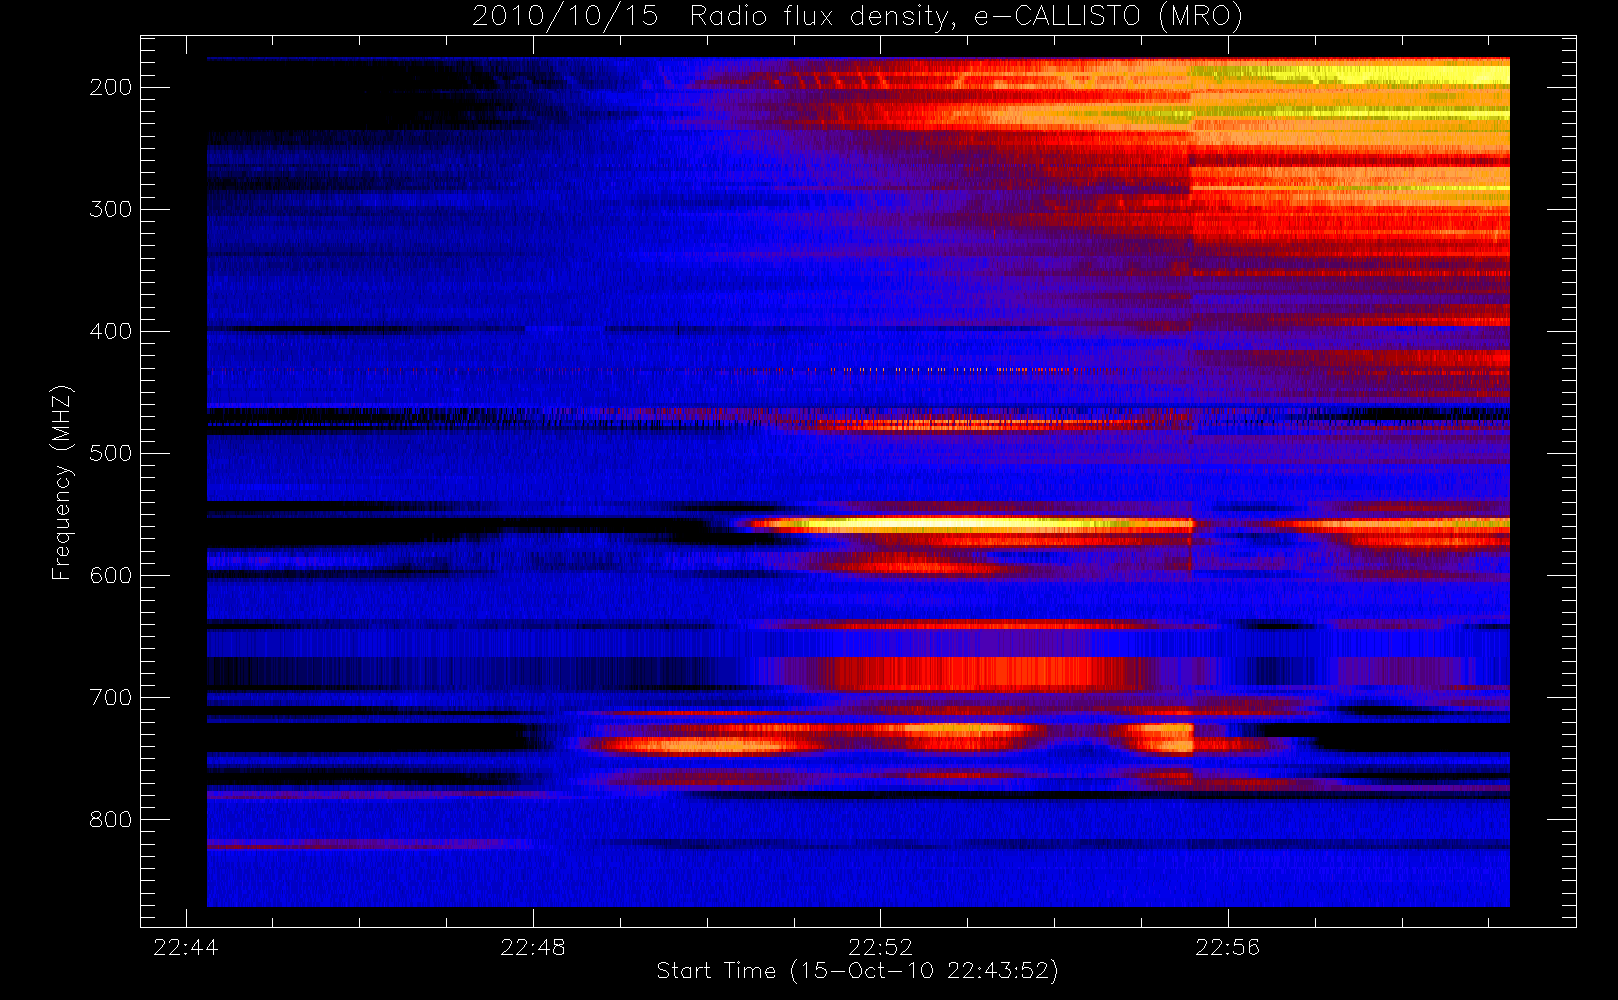Click the 700 frequency tick label
The height and width of the screenshot is (1000, 1618).
click(x=111, y=697)
